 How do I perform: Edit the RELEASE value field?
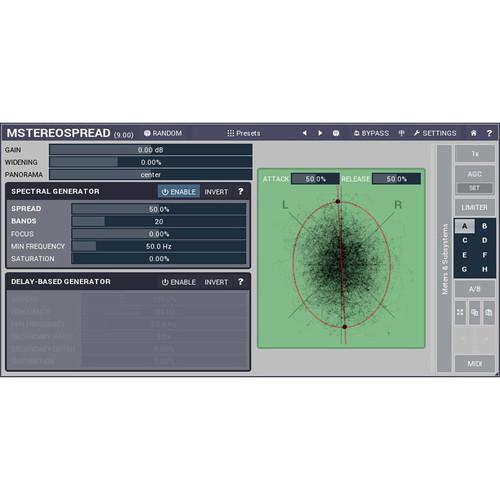coord(396,179)
